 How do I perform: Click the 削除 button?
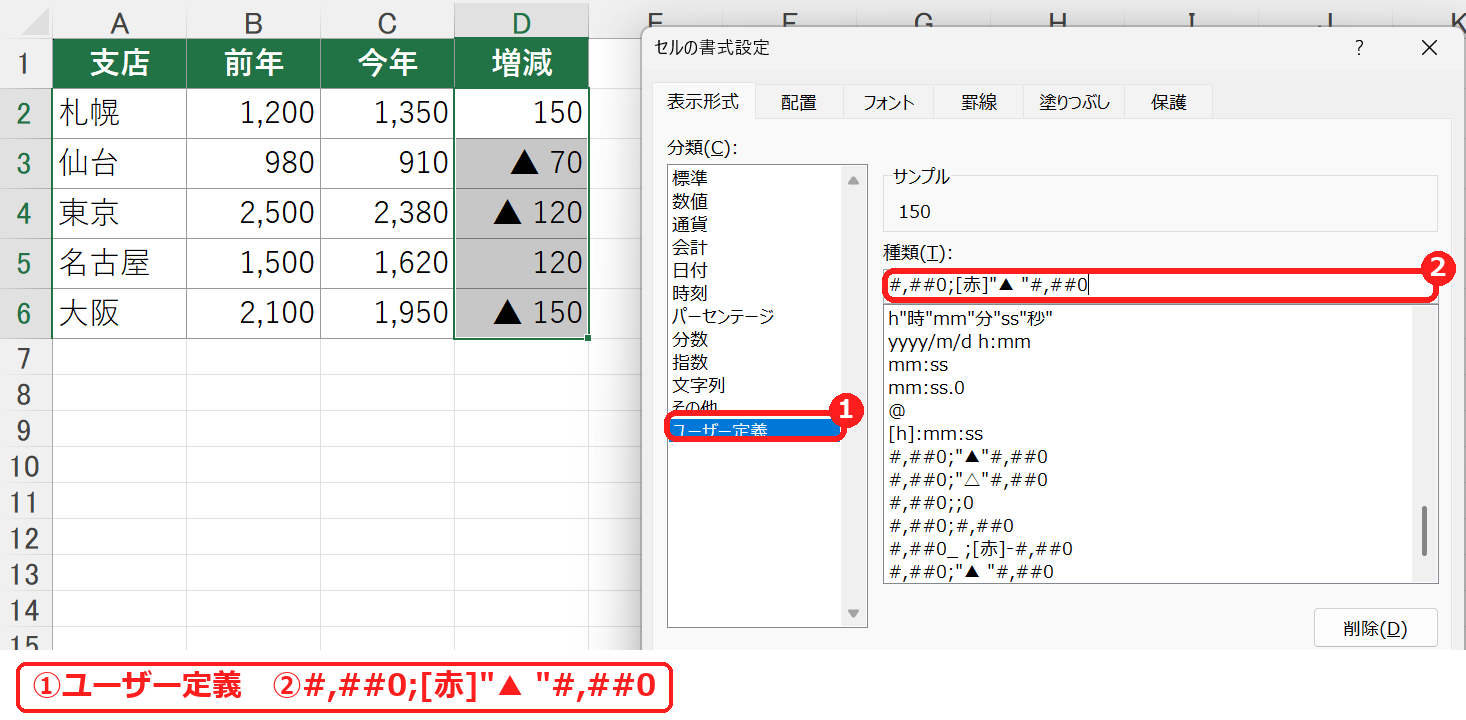(x=1375, y=629)
